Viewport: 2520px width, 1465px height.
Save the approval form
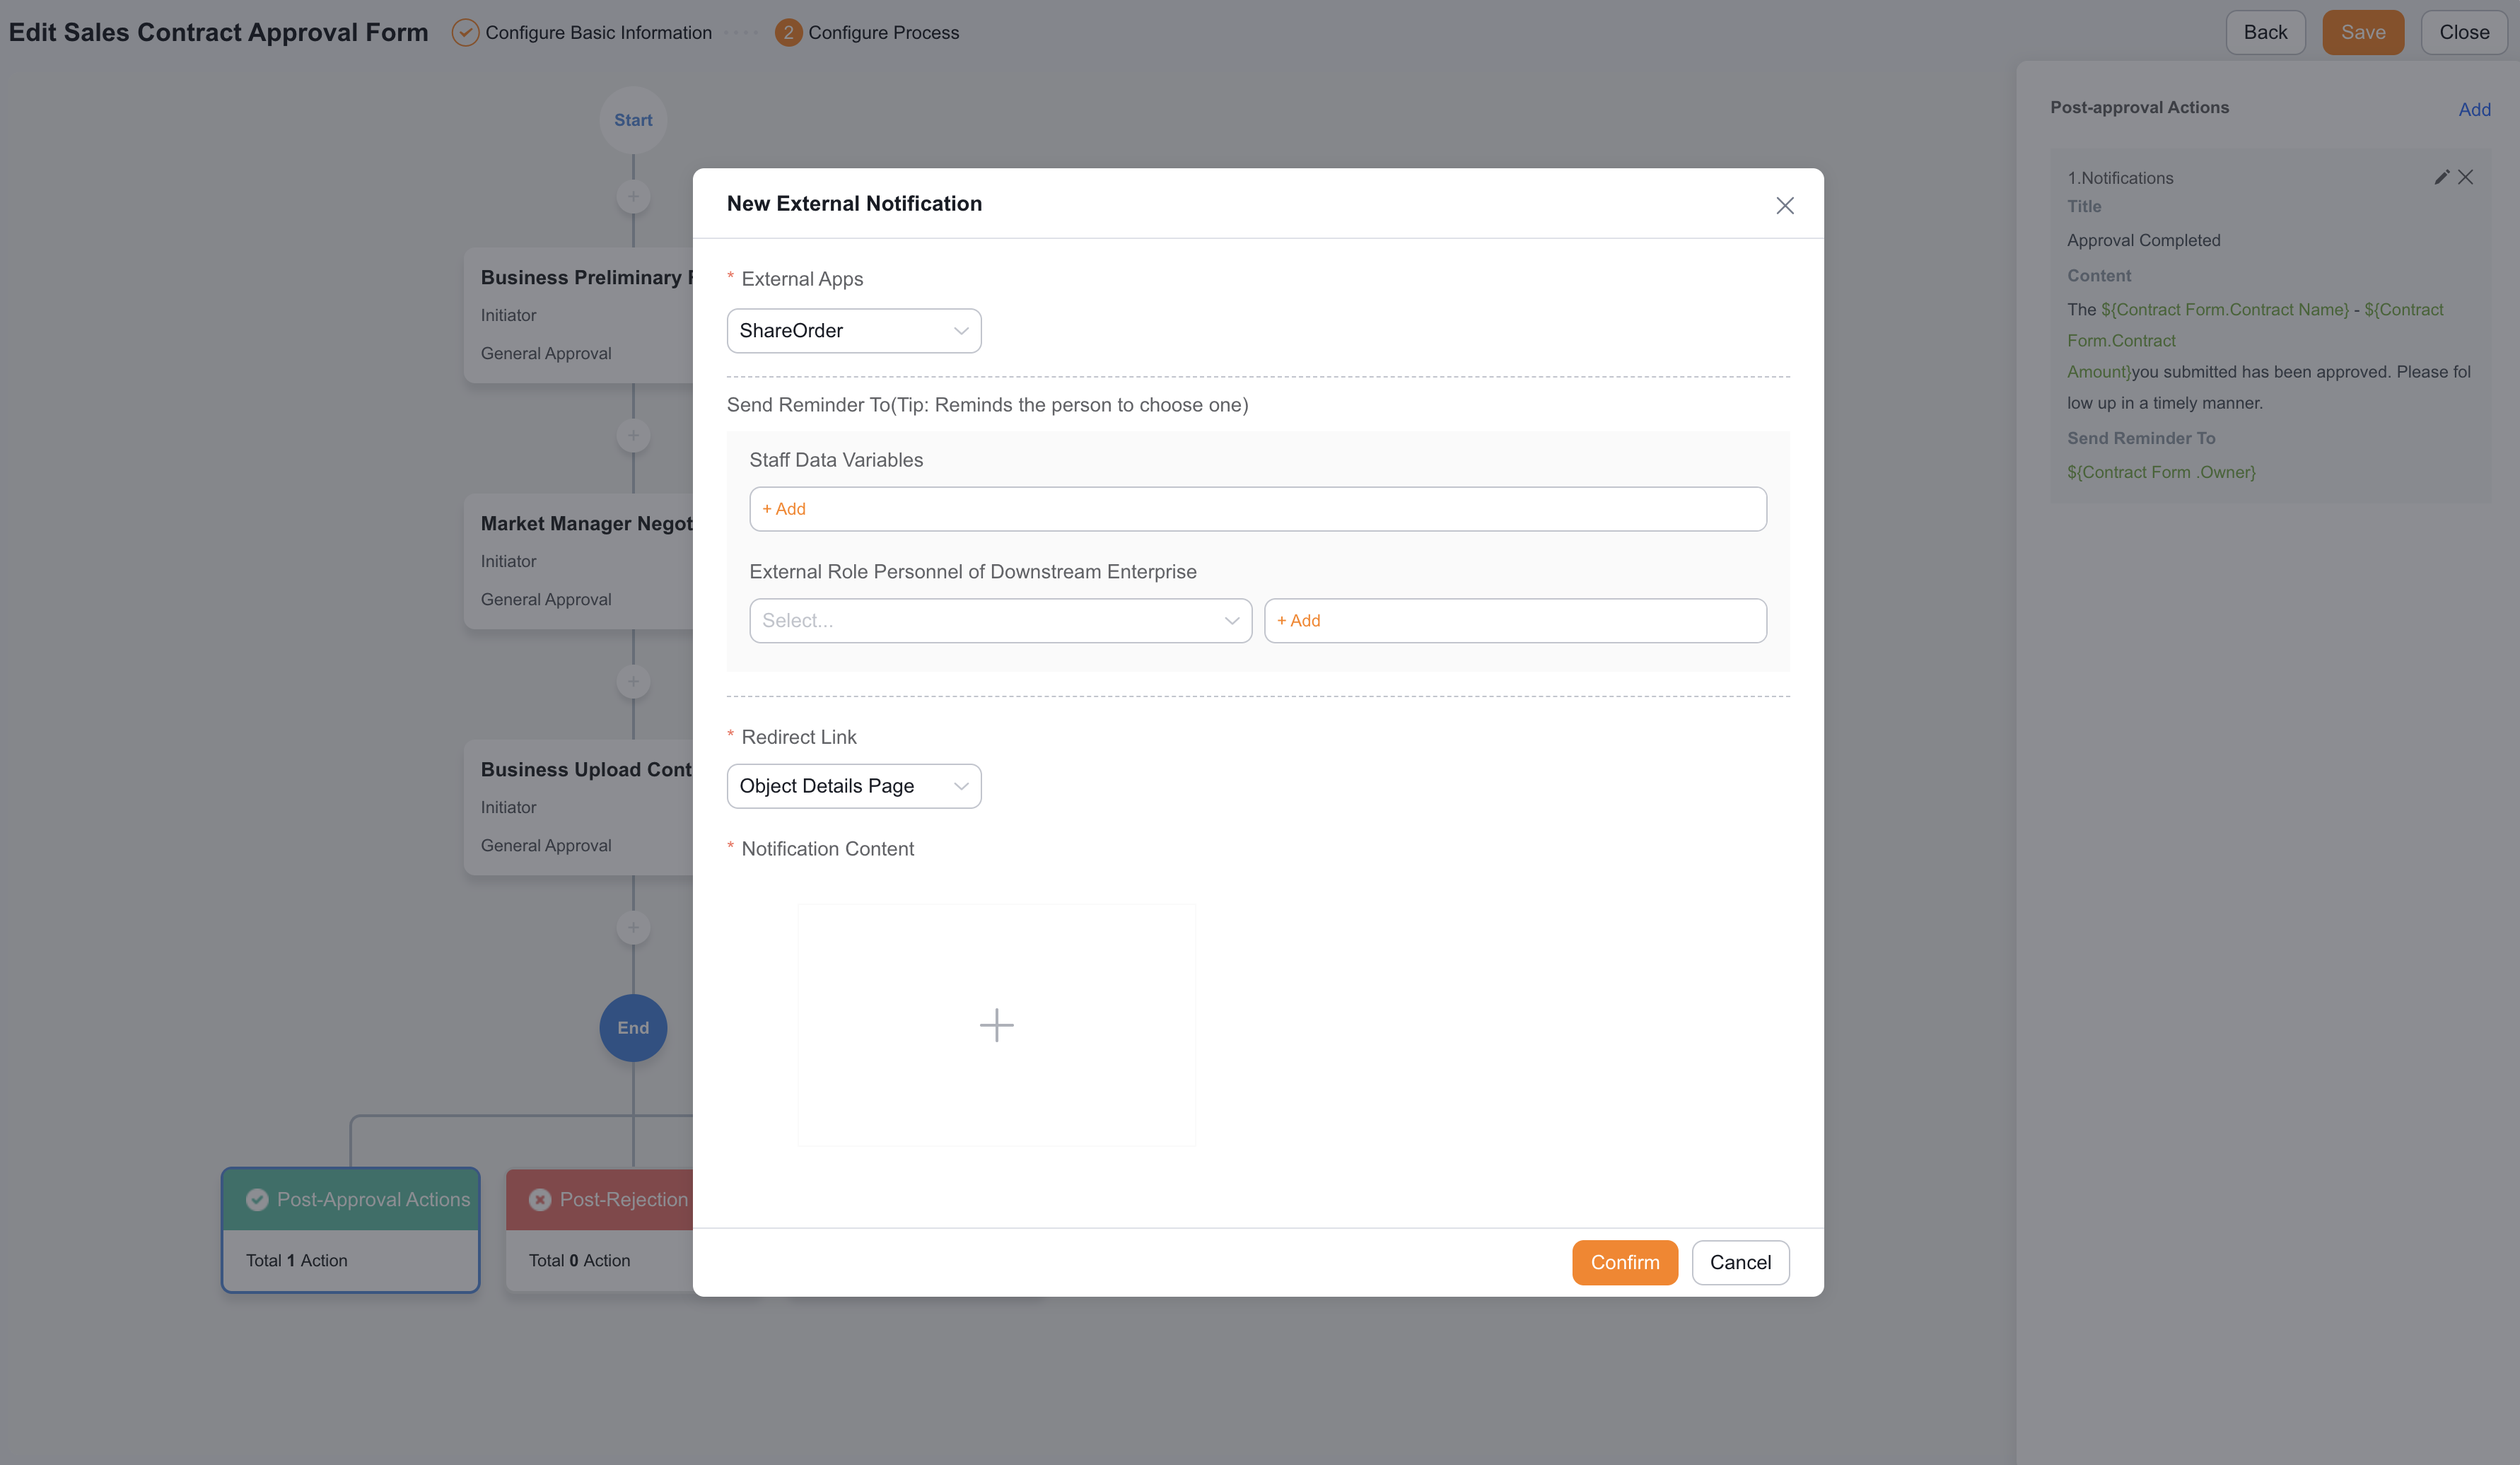click(2362, 32)
